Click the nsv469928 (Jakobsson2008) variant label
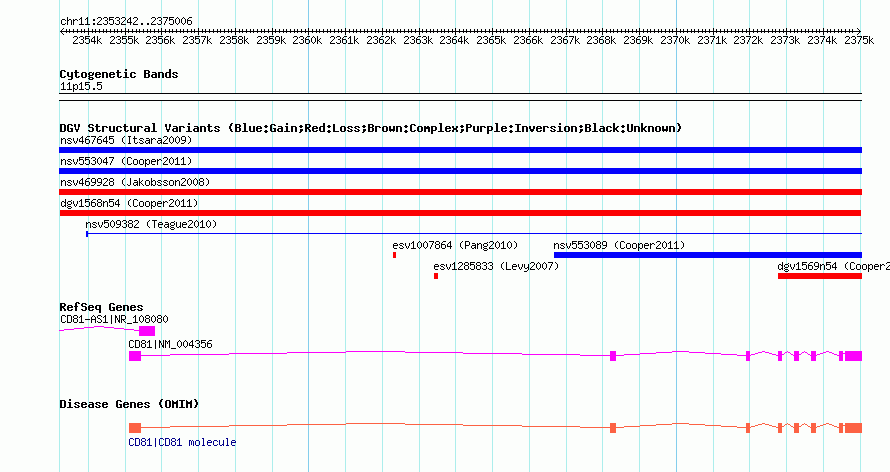The height and width of the screenshot is (472, 890). [x=135, y=182]
